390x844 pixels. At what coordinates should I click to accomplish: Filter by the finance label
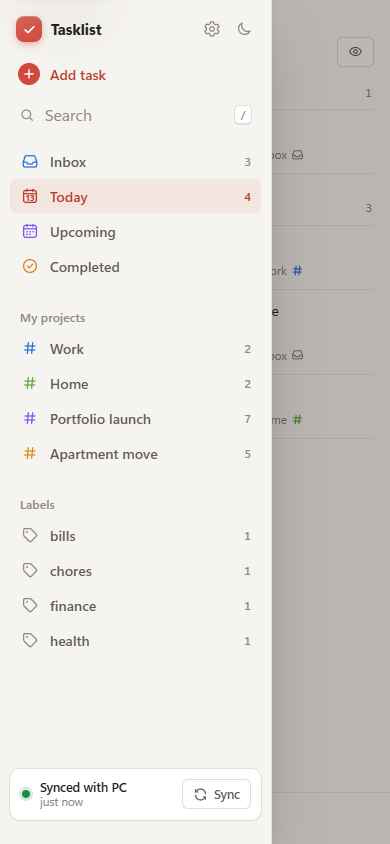point(136,606)
